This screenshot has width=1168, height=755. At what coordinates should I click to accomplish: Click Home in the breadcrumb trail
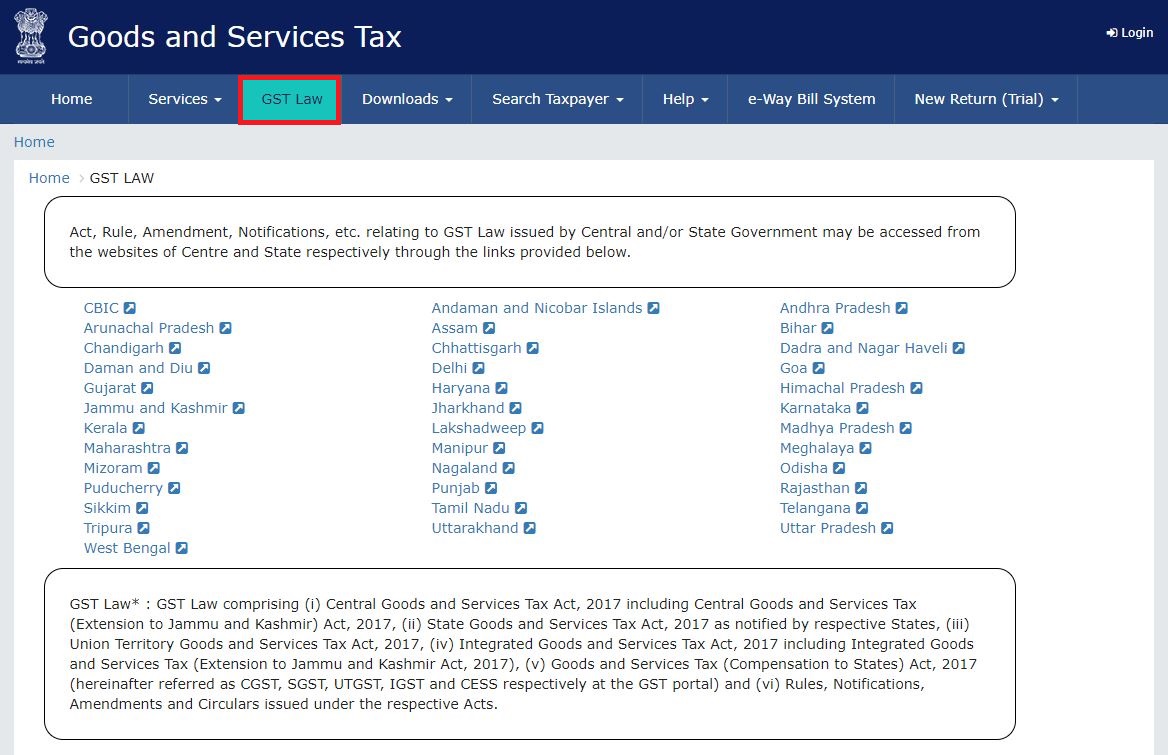(x=48, y=177)
